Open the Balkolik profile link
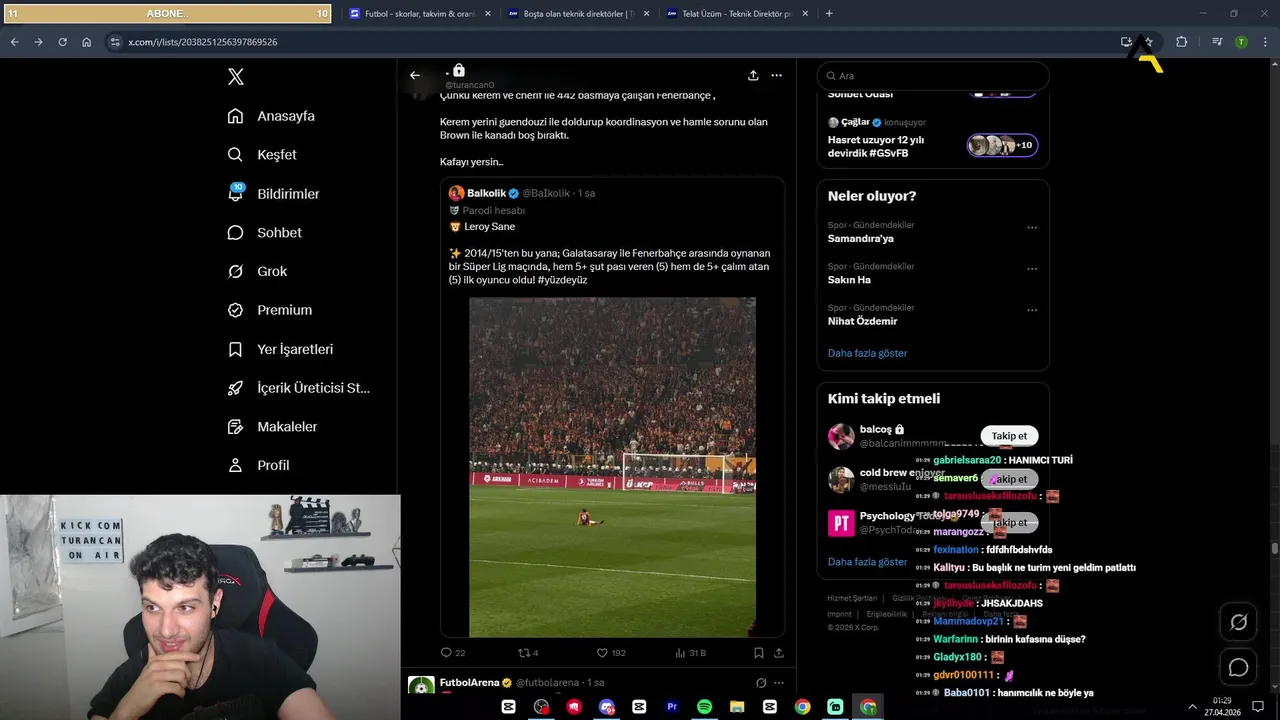Viewport: 1280px width, 720px height. [x=486, y=193]
